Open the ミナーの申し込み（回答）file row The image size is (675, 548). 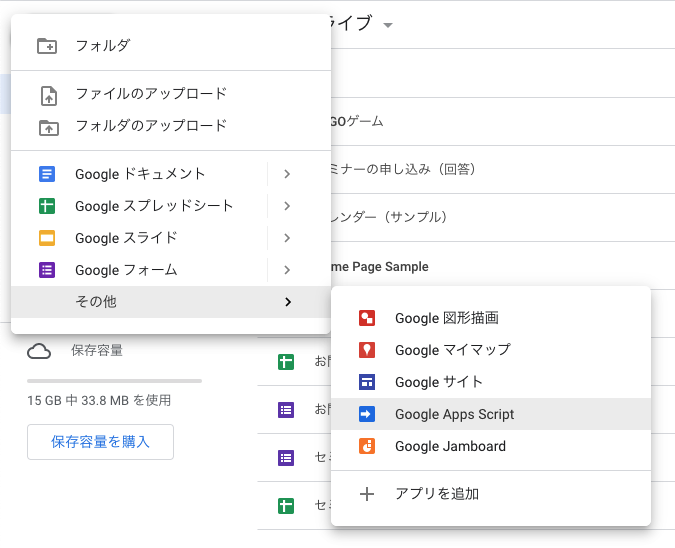tap(503, 169)
